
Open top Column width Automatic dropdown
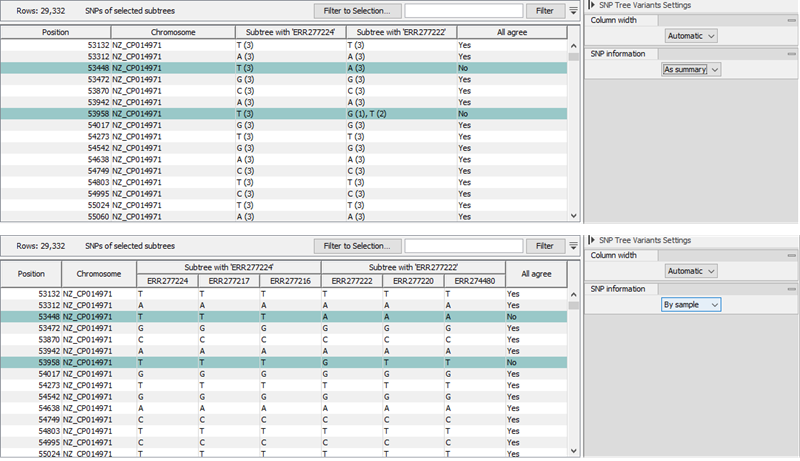691,36
